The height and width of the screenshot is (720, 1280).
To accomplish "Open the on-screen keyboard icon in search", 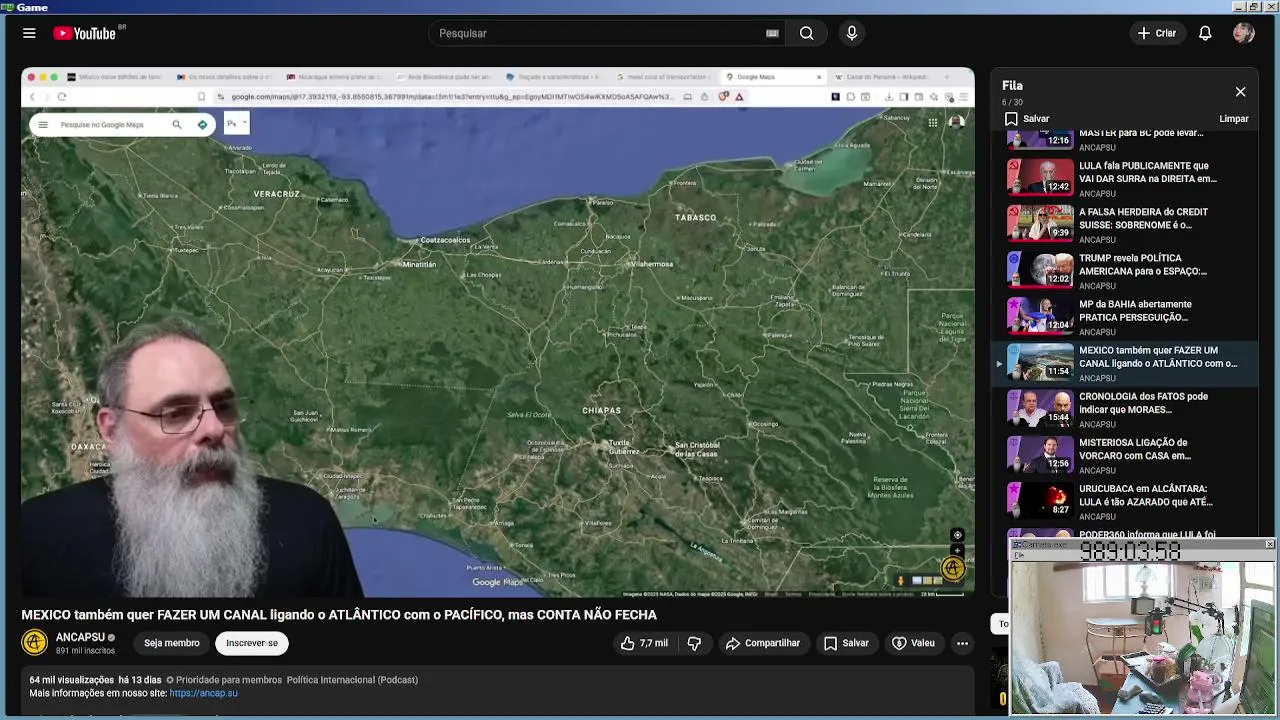I will click(772, 33).
